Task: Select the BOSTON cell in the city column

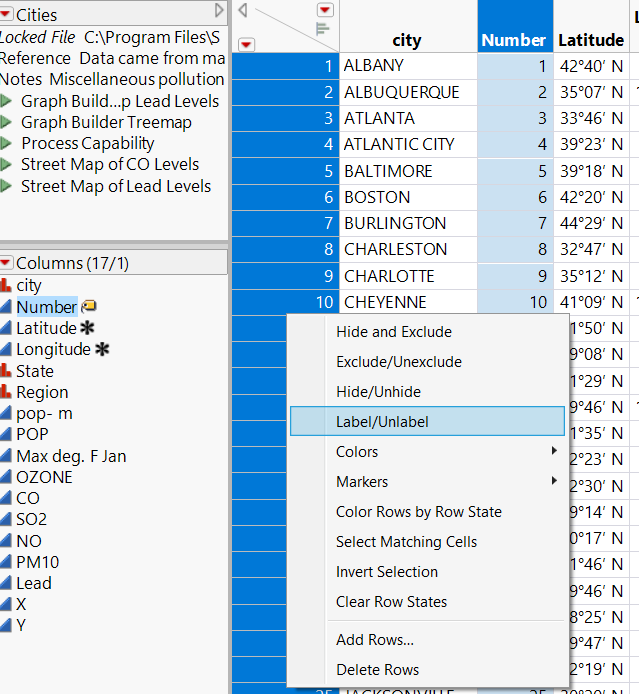Action: click(377, 197)
